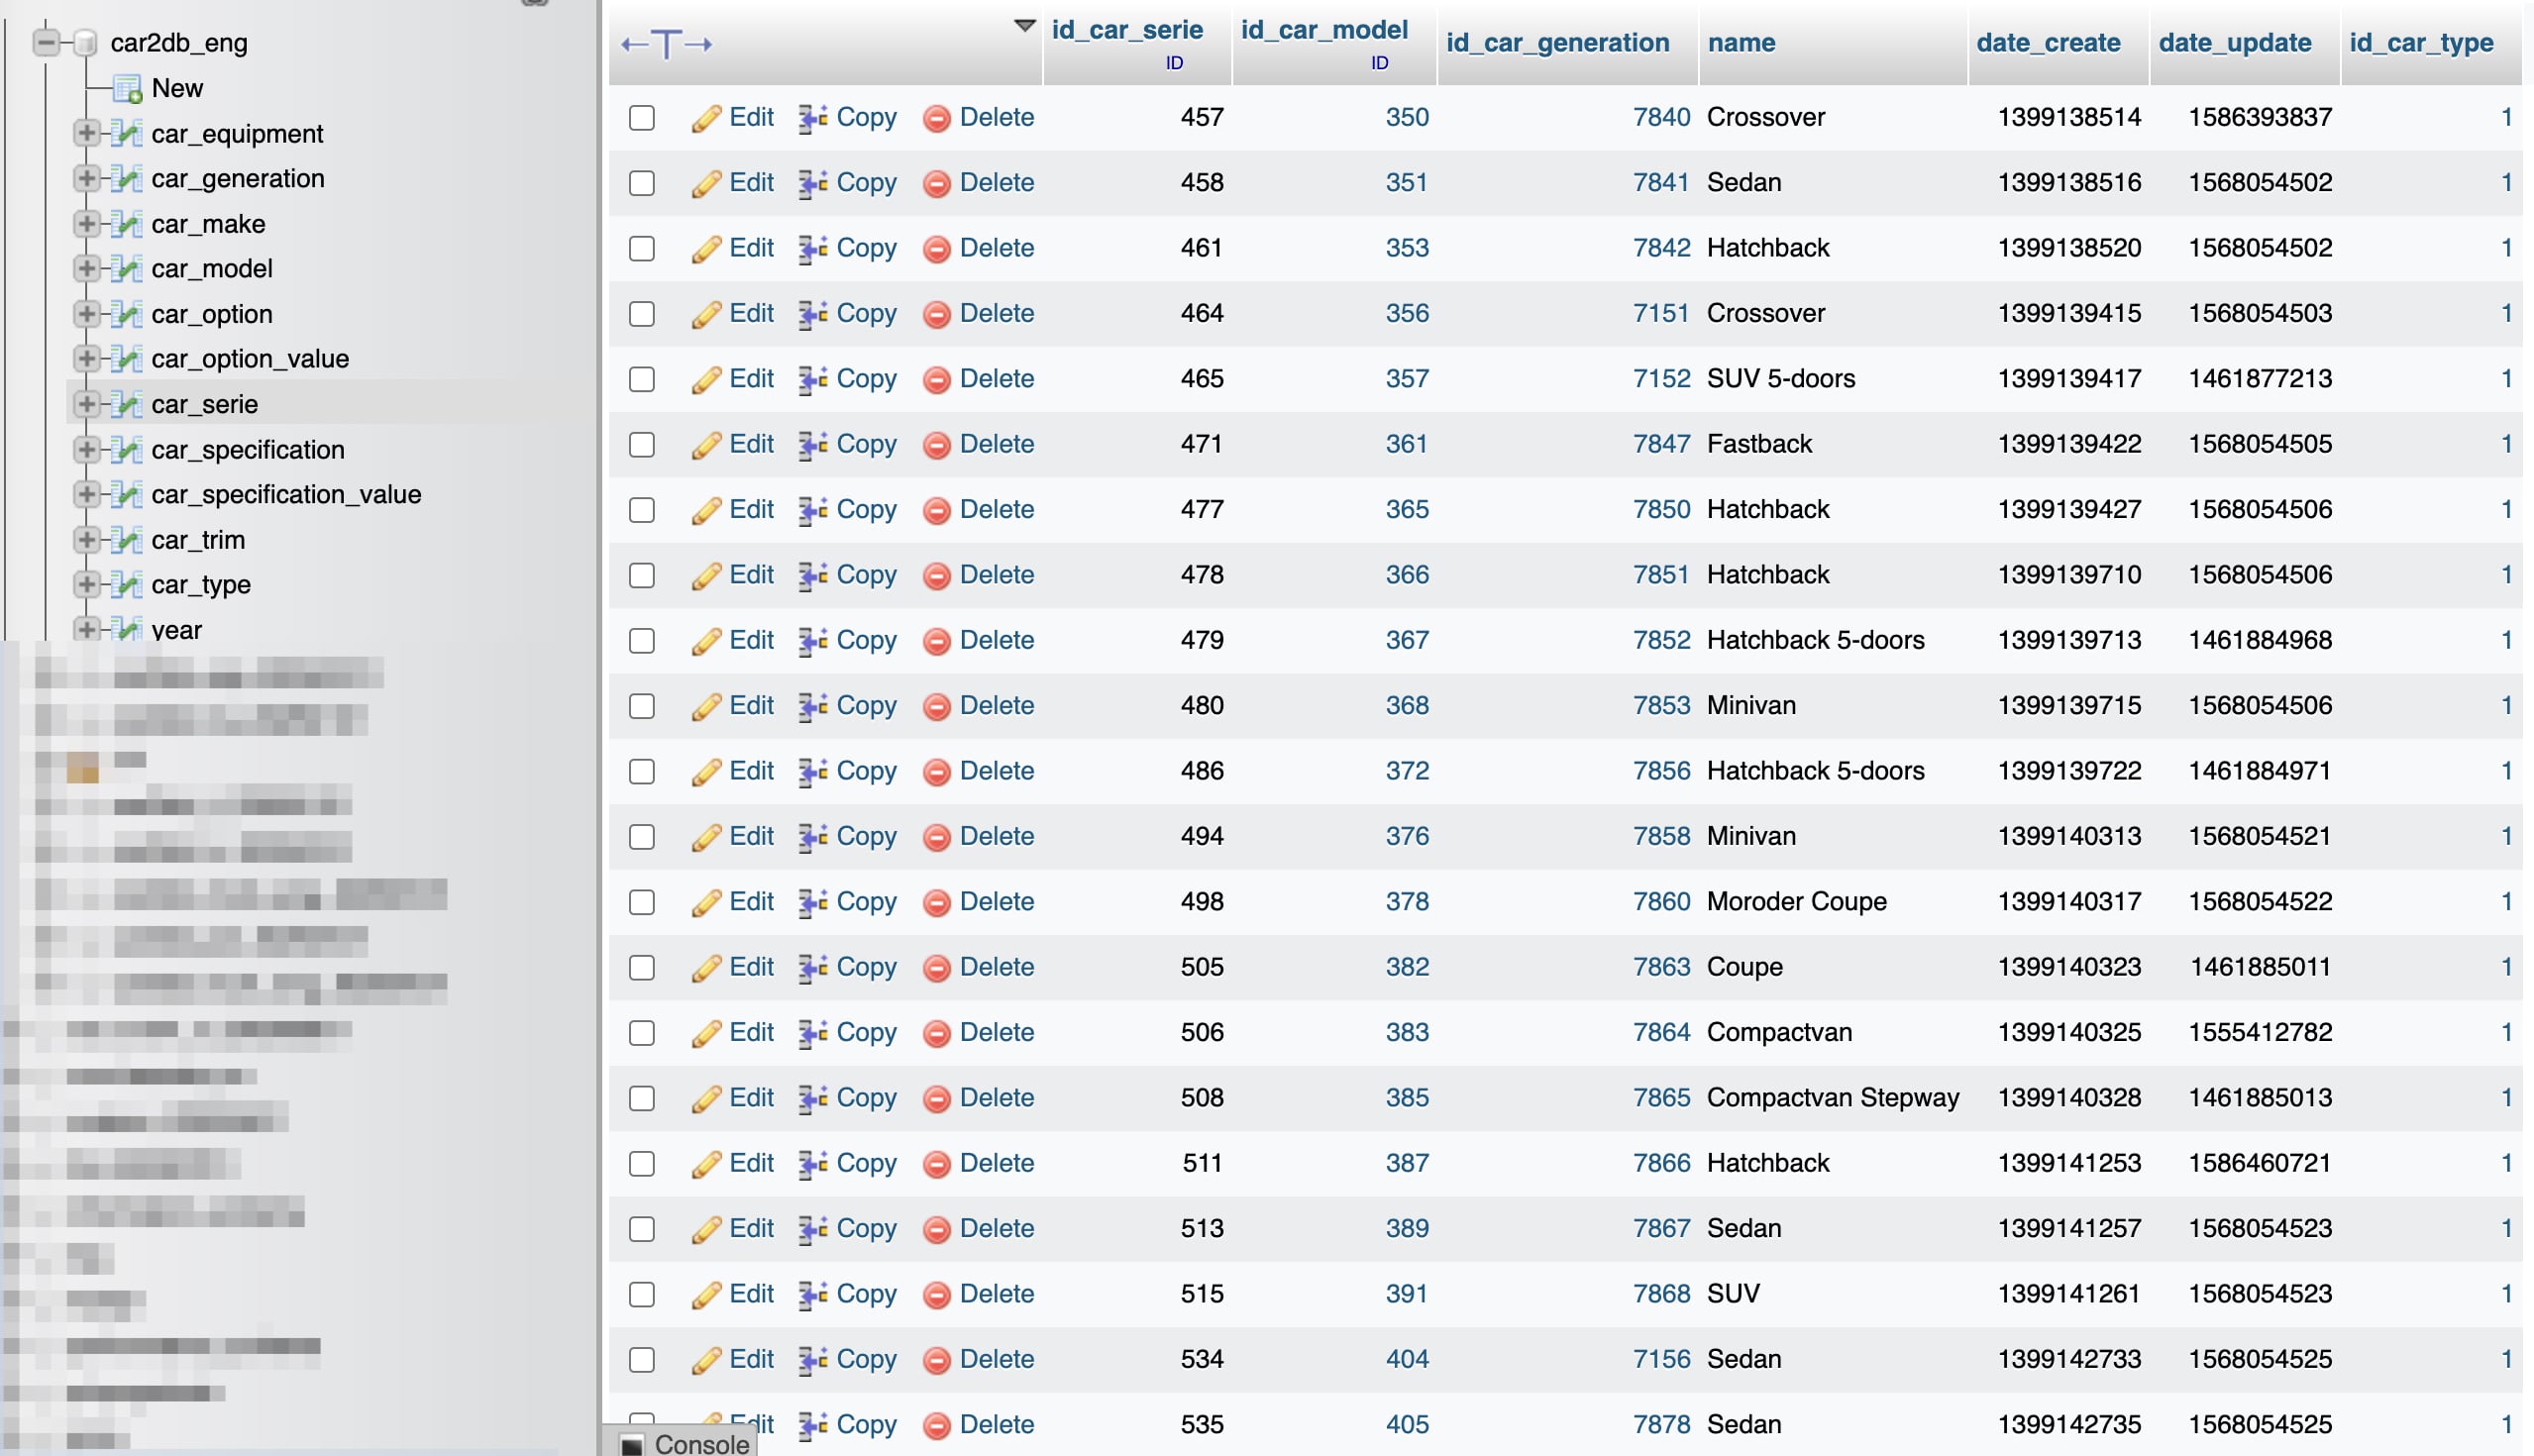The height and width of the screenshot is (1456, 2534).
Task: Click the full texts toggle arrows icon
Action: (x=666, y=44)
